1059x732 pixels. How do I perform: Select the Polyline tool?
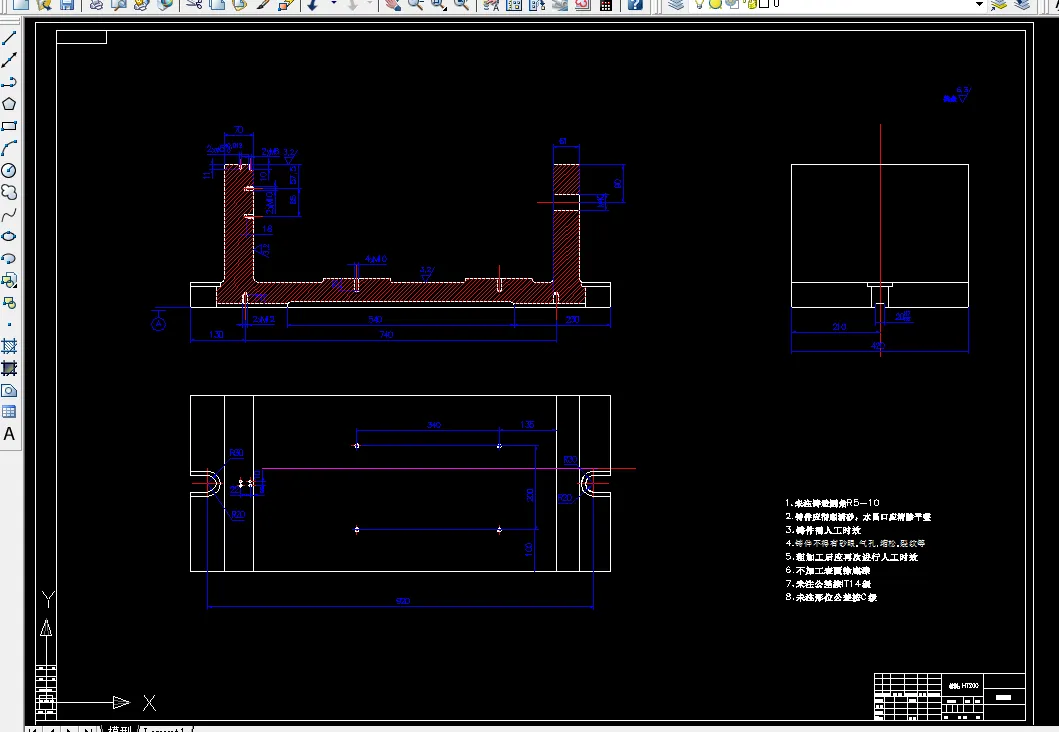pos(9,82)
